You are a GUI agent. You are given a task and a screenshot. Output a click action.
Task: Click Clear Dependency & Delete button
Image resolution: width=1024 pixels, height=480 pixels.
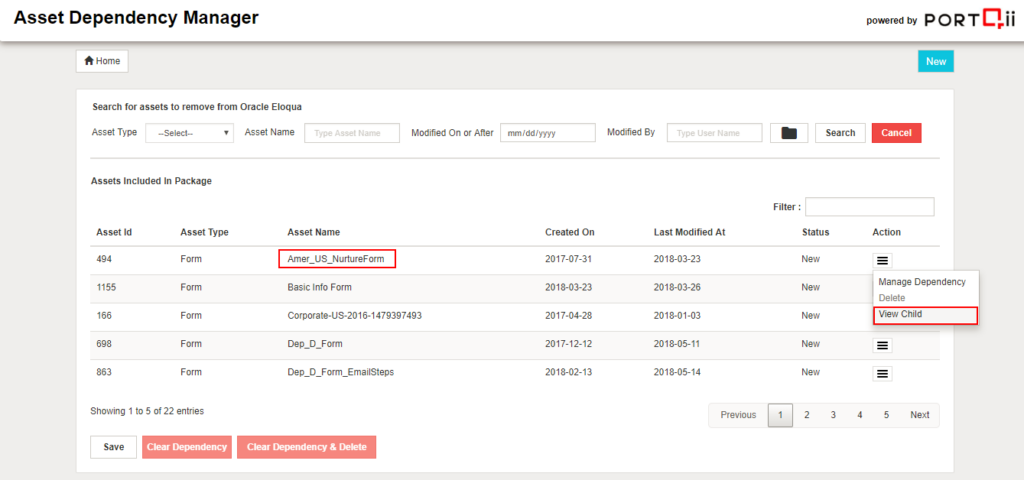click(306, 447)
